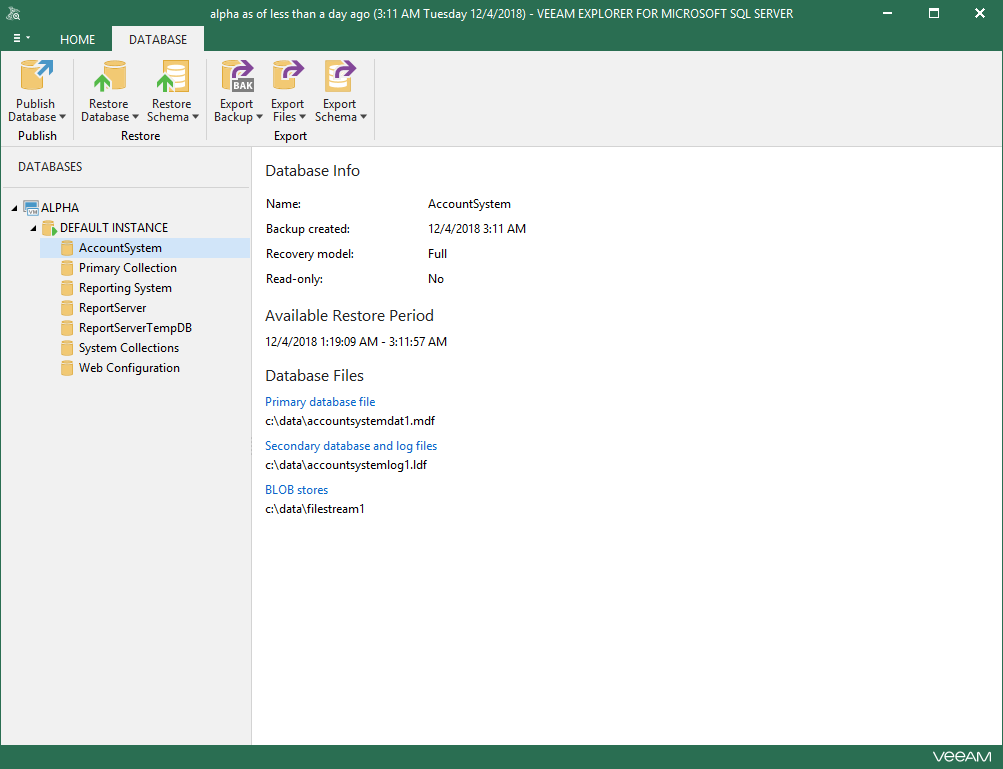The width and height of the screenshot is (1003, 769).
Task: Click the AccountSystem database icon
Action: (67, 248)
